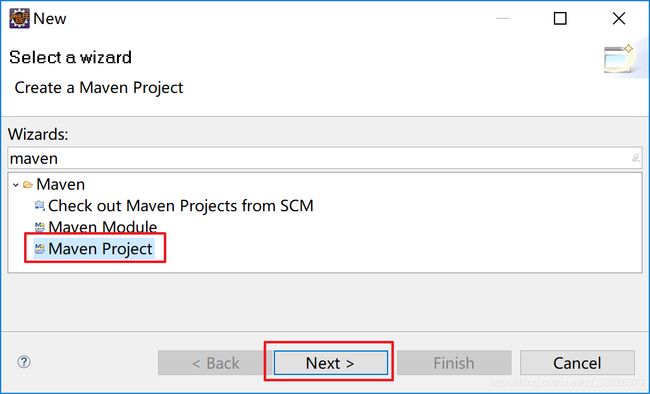Select the Maven folder label in tree
The image size is (650, 394).
click(x=61, y=185)
